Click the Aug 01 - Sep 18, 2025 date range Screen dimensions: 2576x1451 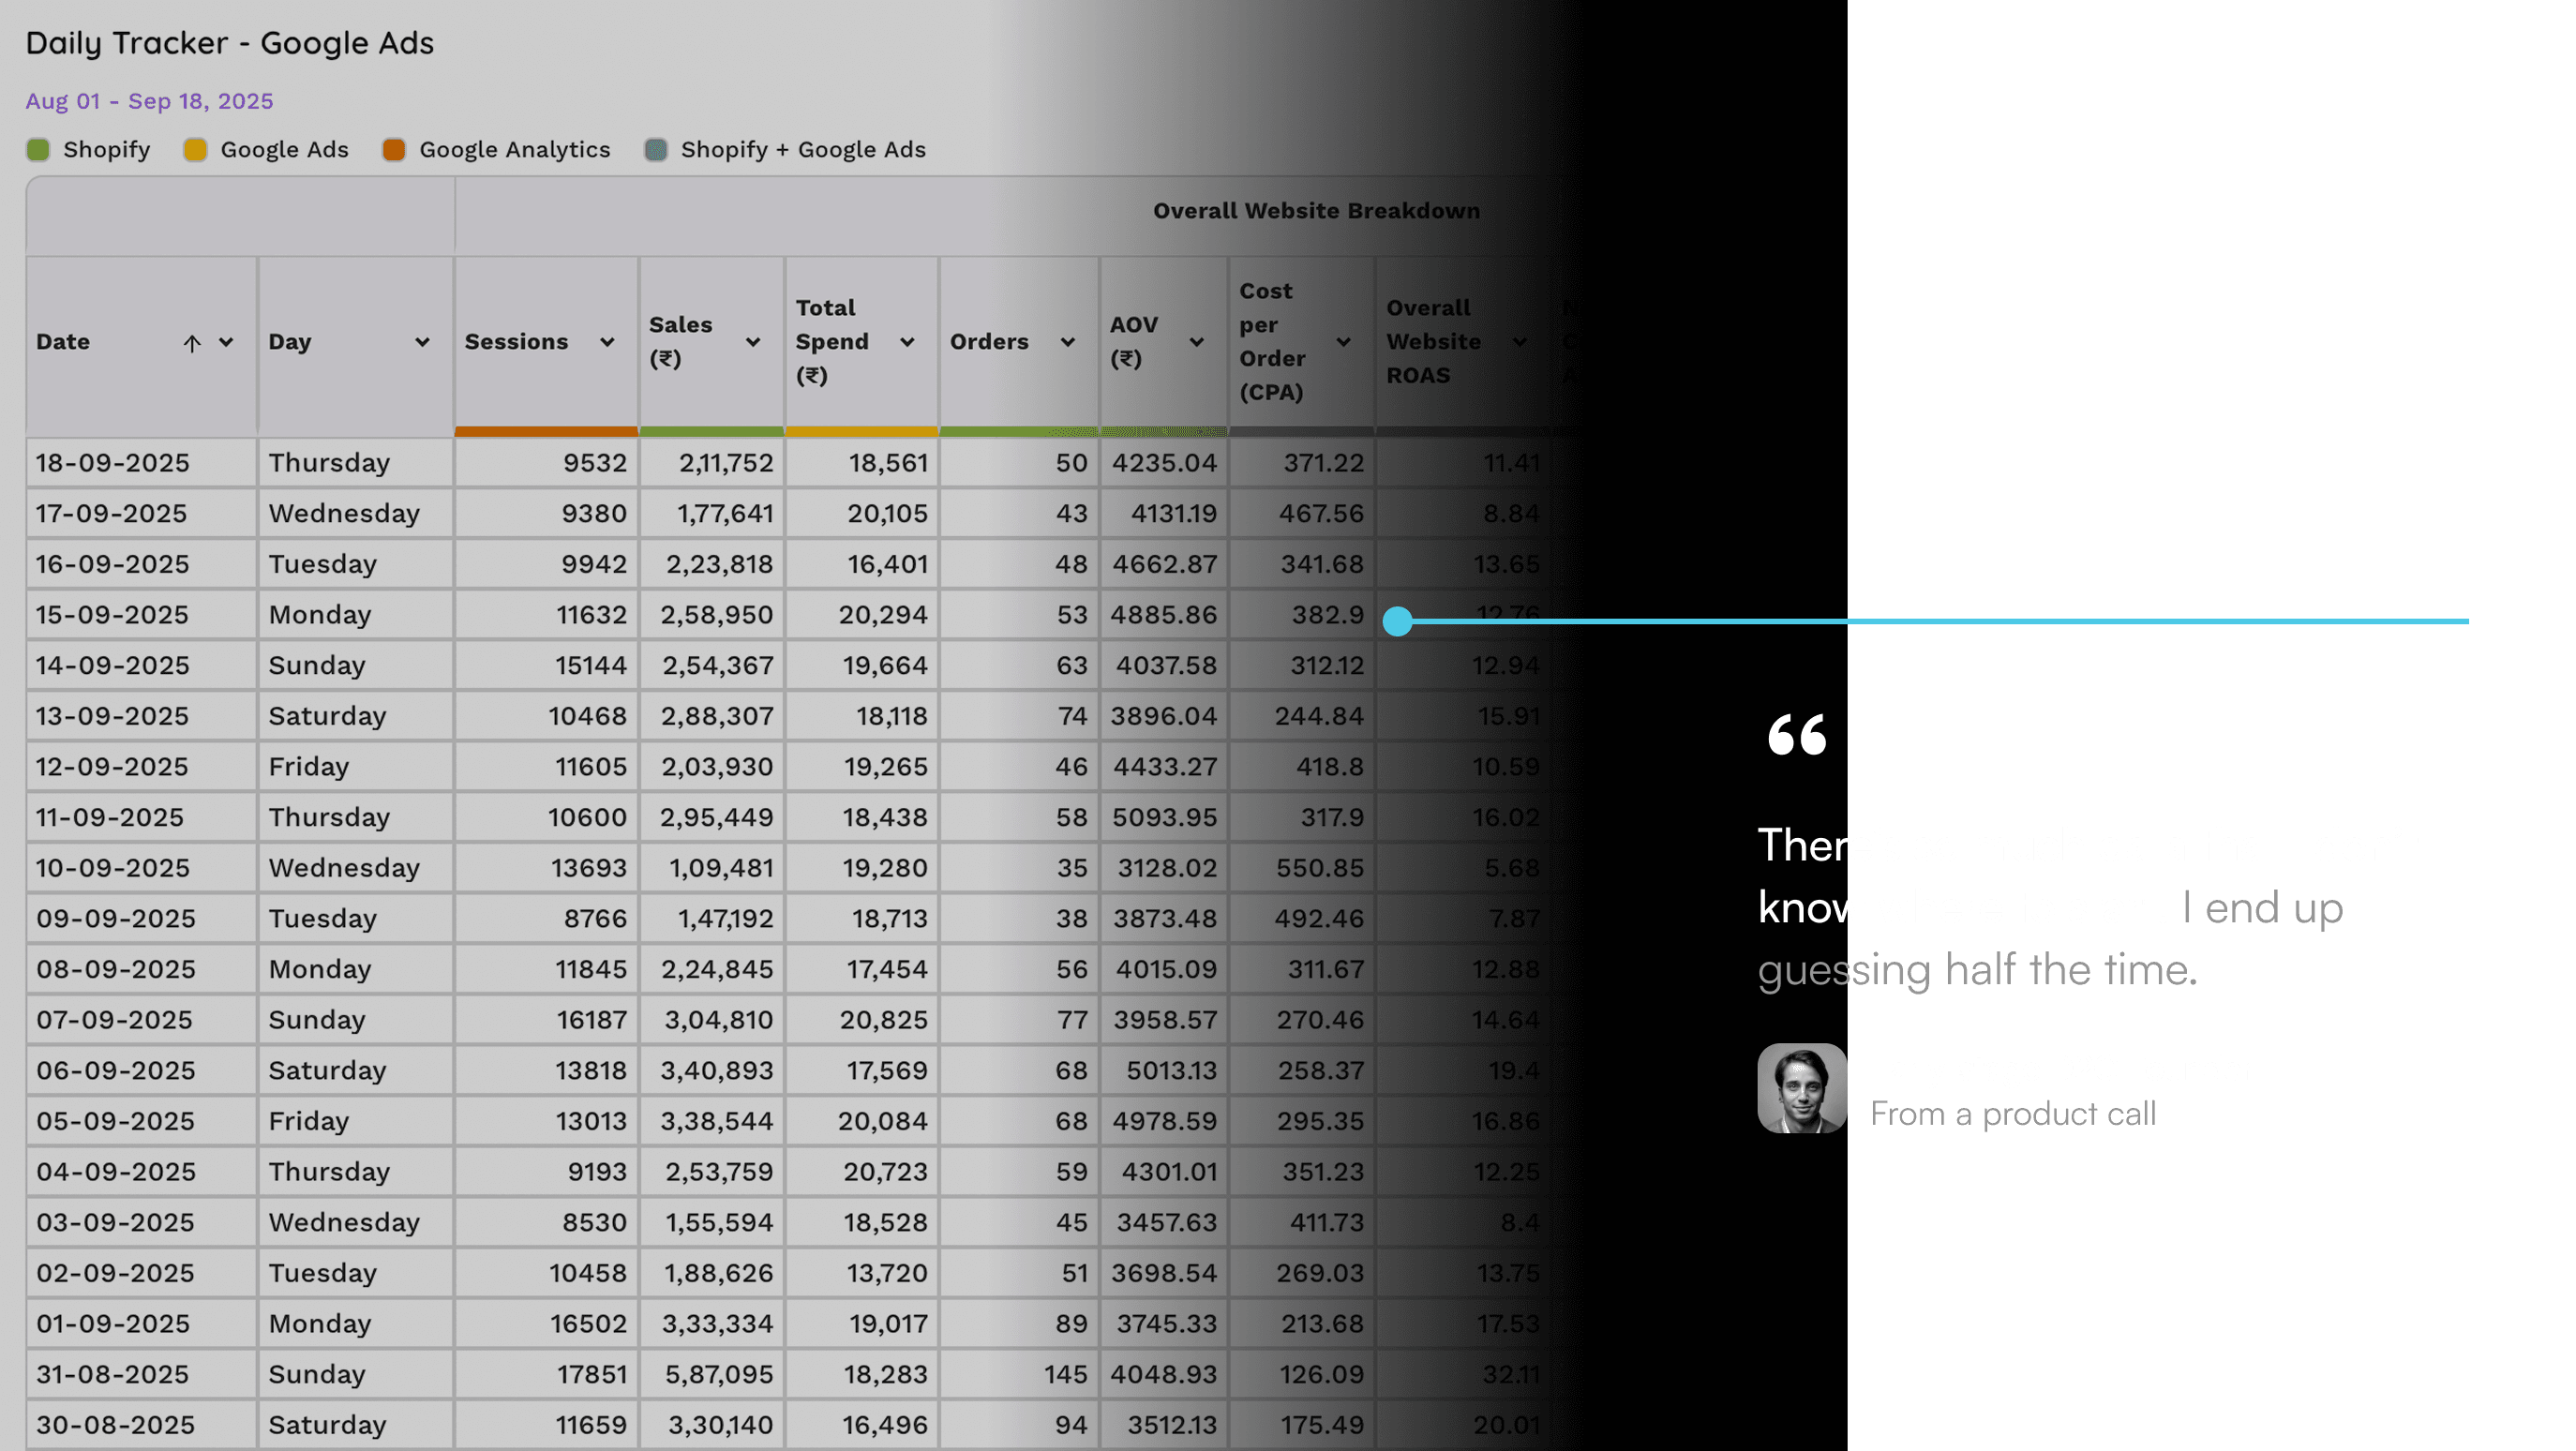click(x=149, y=101)
